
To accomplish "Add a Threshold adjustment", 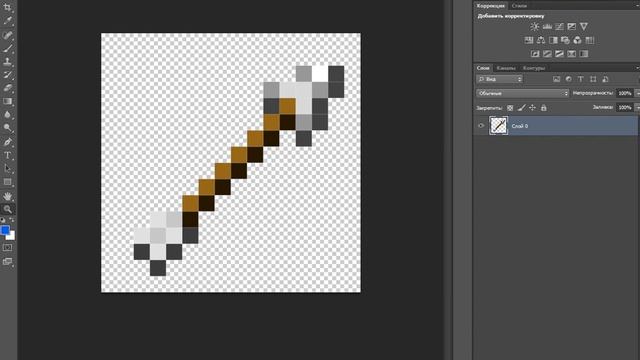I will click(559, 53).
